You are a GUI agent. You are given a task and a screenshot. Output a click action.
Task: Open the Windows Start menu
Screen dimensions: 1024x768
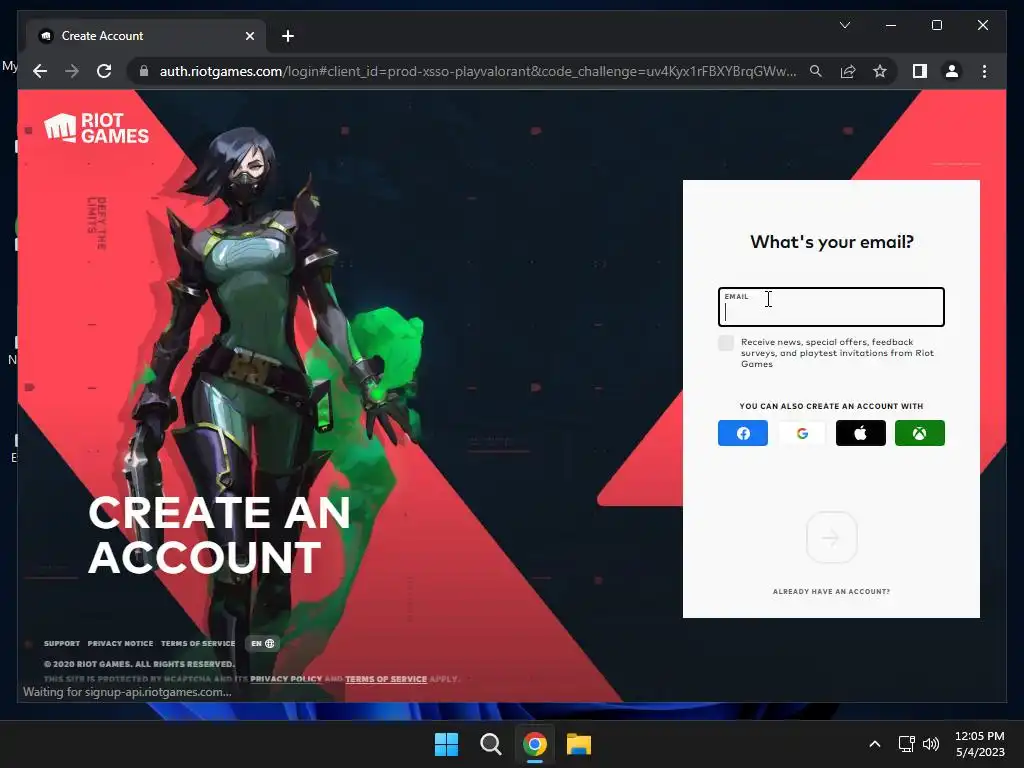click(447, 744)
